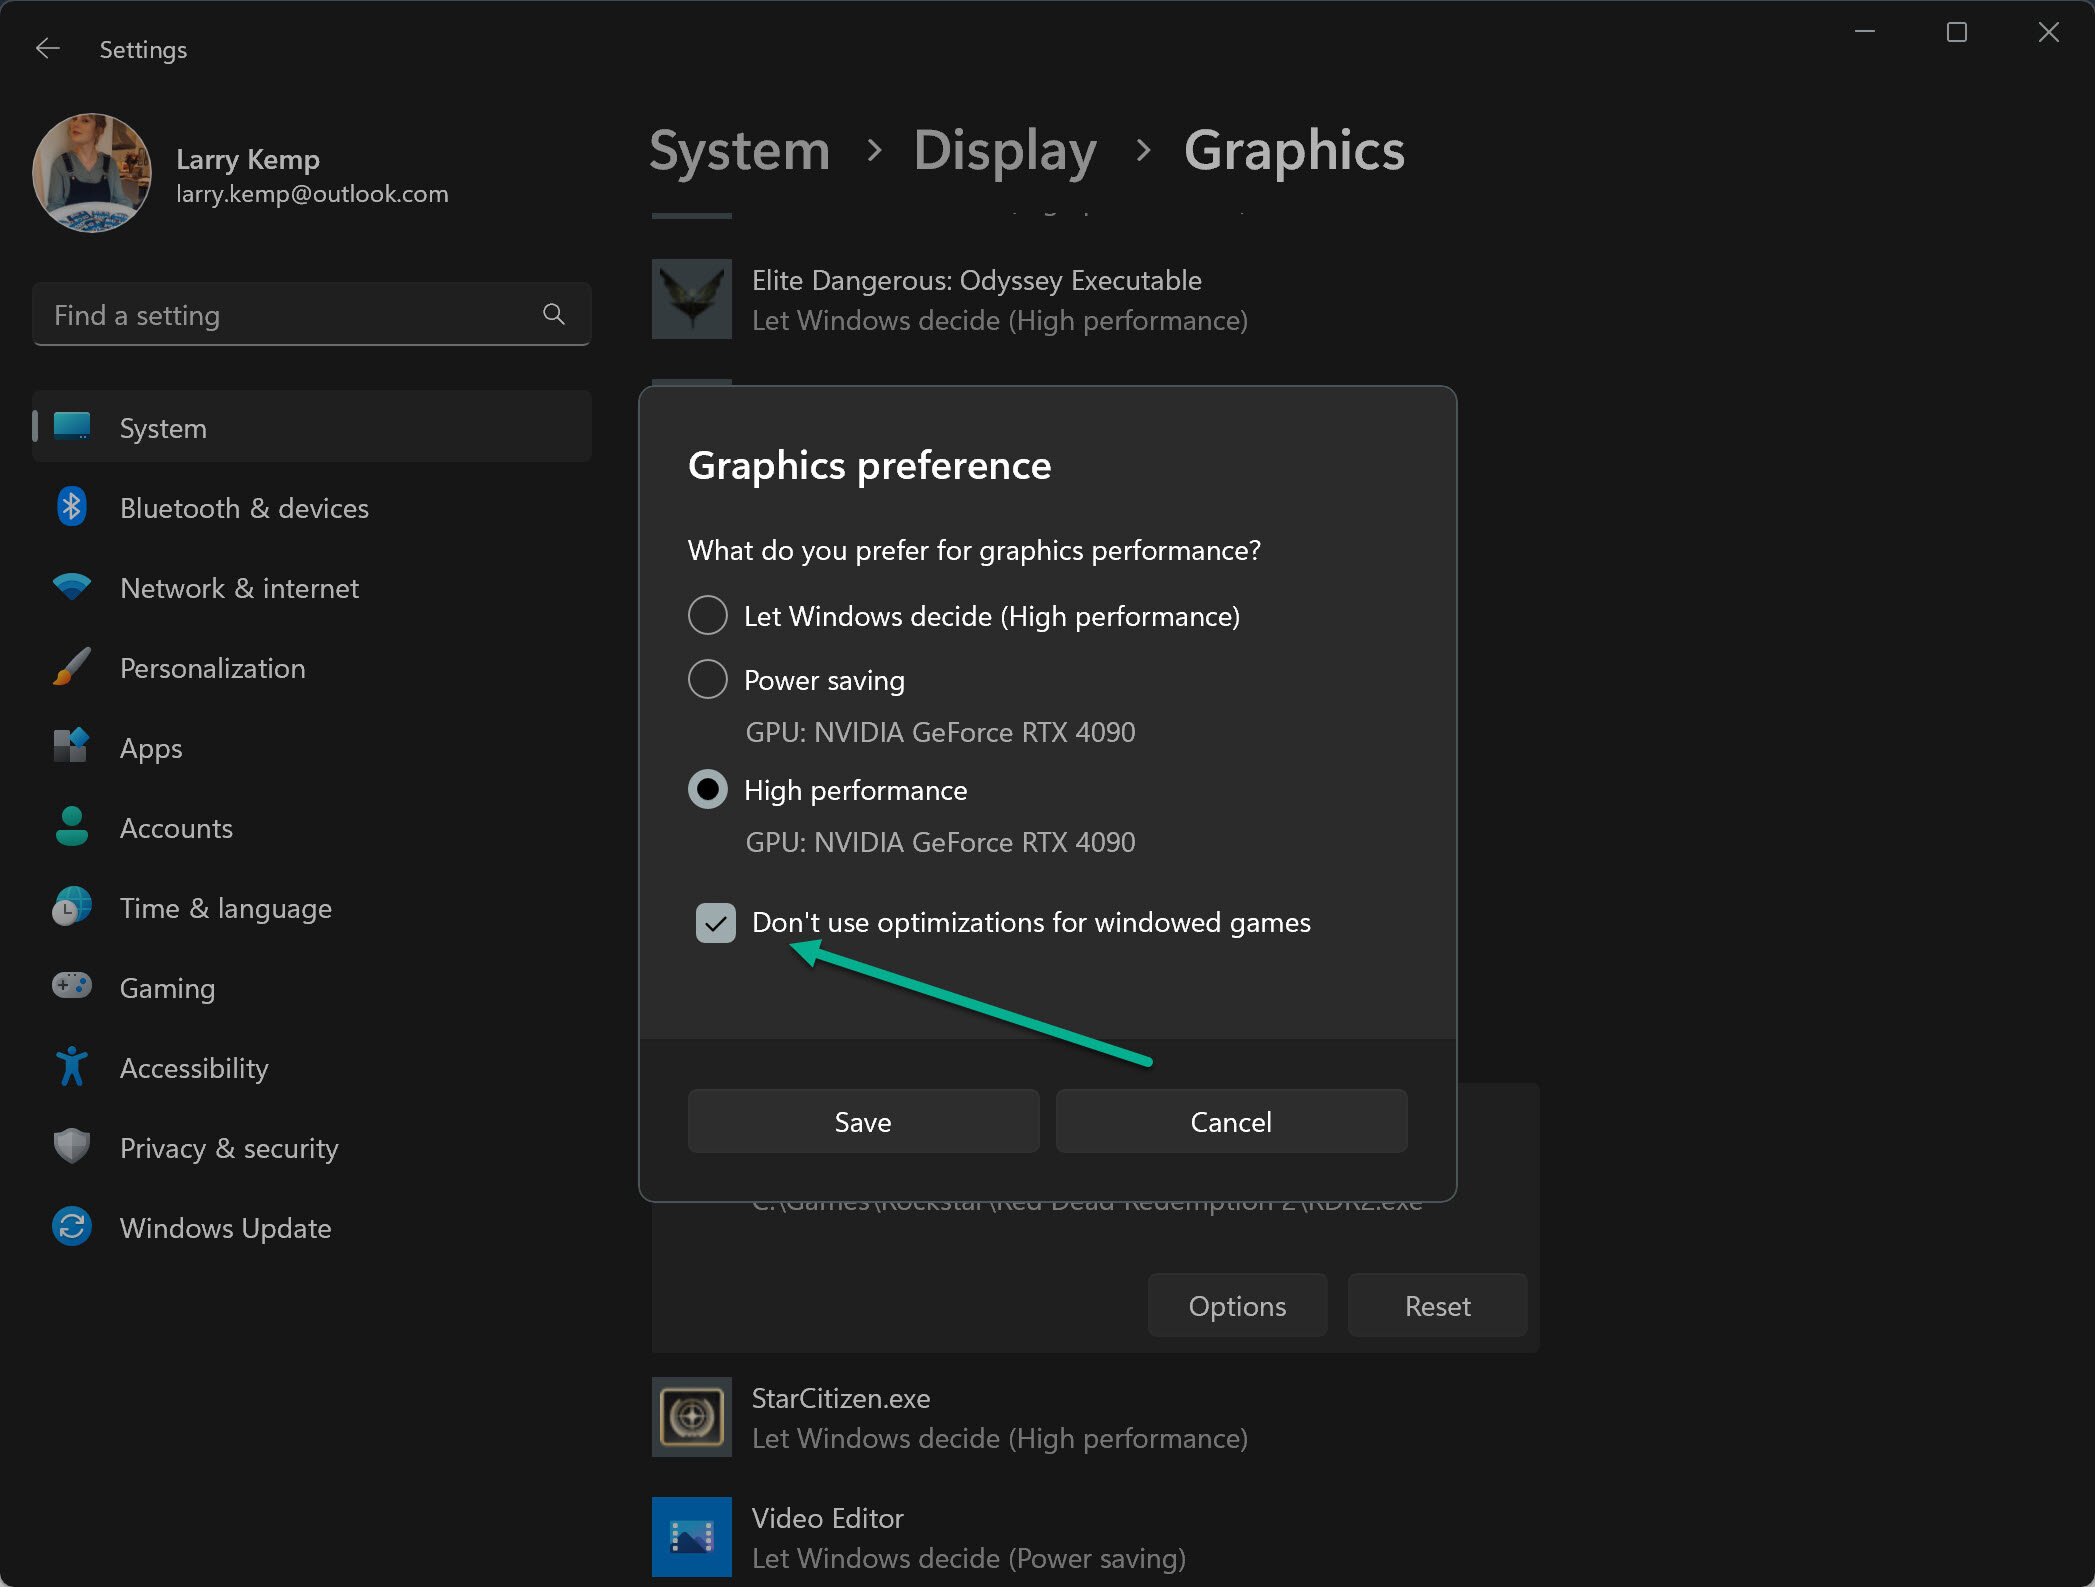The height and width of the screenshot is (1587, 2095).
Task: Click the StarCitizen.exe app icon
Action: 691,1417
